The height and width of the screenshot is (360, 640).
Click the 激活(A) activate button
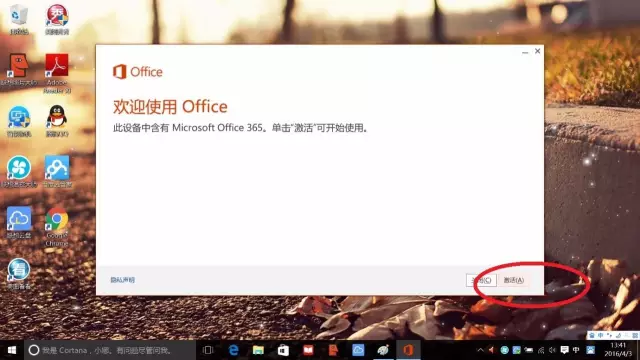pos(513,280)
